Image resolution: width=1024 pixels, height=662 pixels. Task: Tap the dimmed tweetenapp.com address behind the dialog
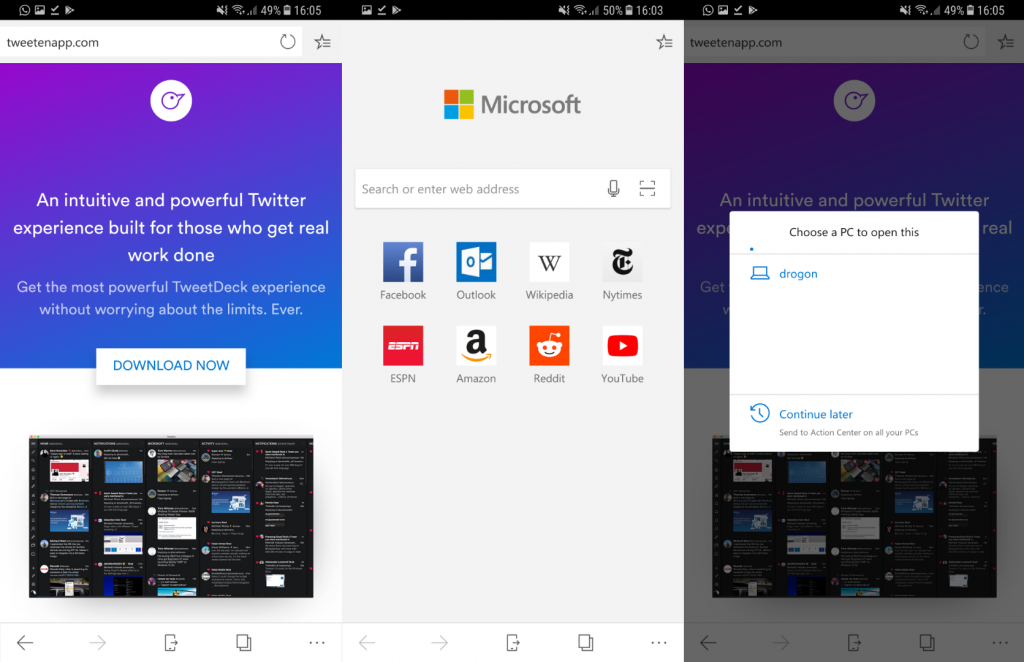736,42
